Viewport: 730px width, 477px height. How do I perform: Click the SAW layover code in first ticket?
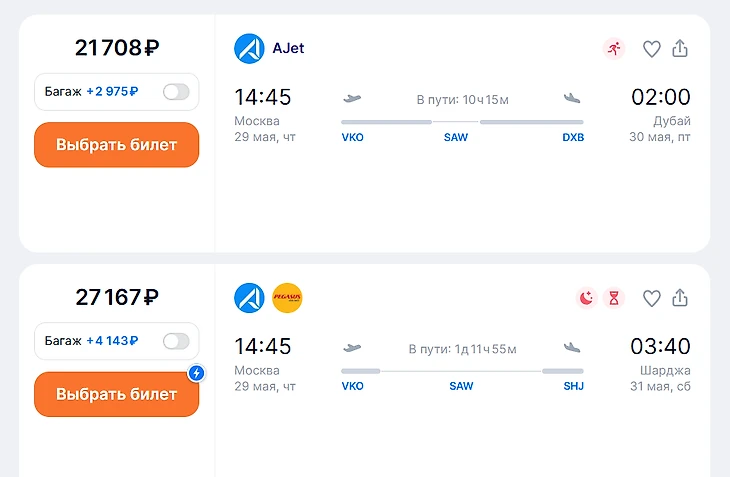coord(456,137)
